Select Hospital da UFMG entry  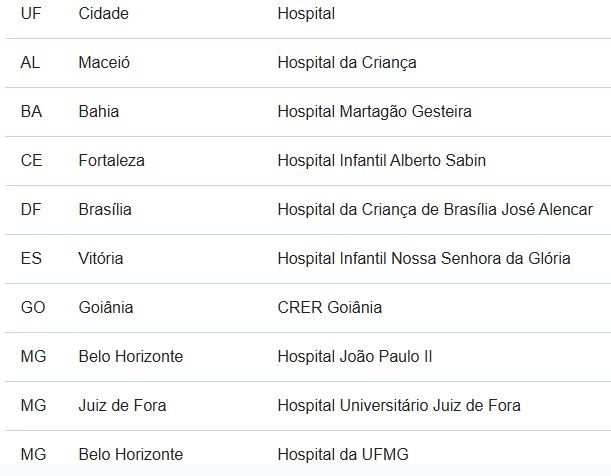(x=343, y=455)
